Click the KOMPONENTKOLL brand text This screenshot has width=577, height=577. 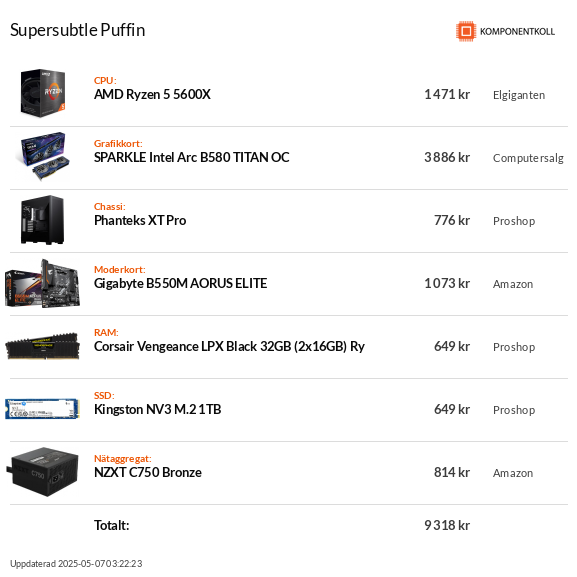pyautogui.click(x=517, y=32)
